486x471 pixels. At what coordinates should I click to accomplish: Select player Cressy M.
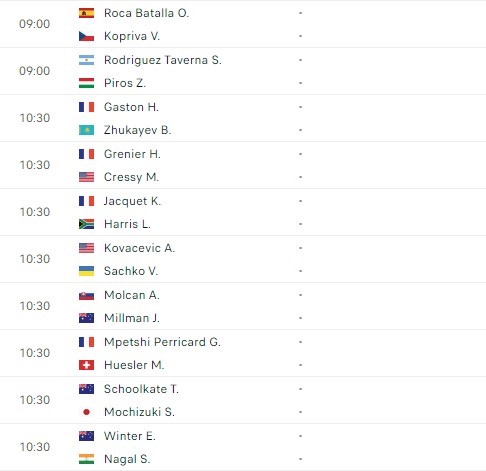(131, 177)
